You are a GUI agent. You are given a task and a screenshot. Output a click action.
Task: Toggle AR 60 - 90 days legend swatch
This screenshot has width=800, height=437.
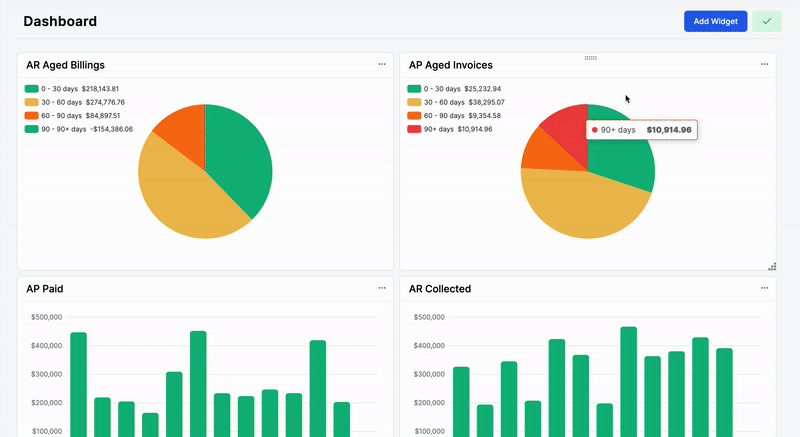tap(32, 116)
